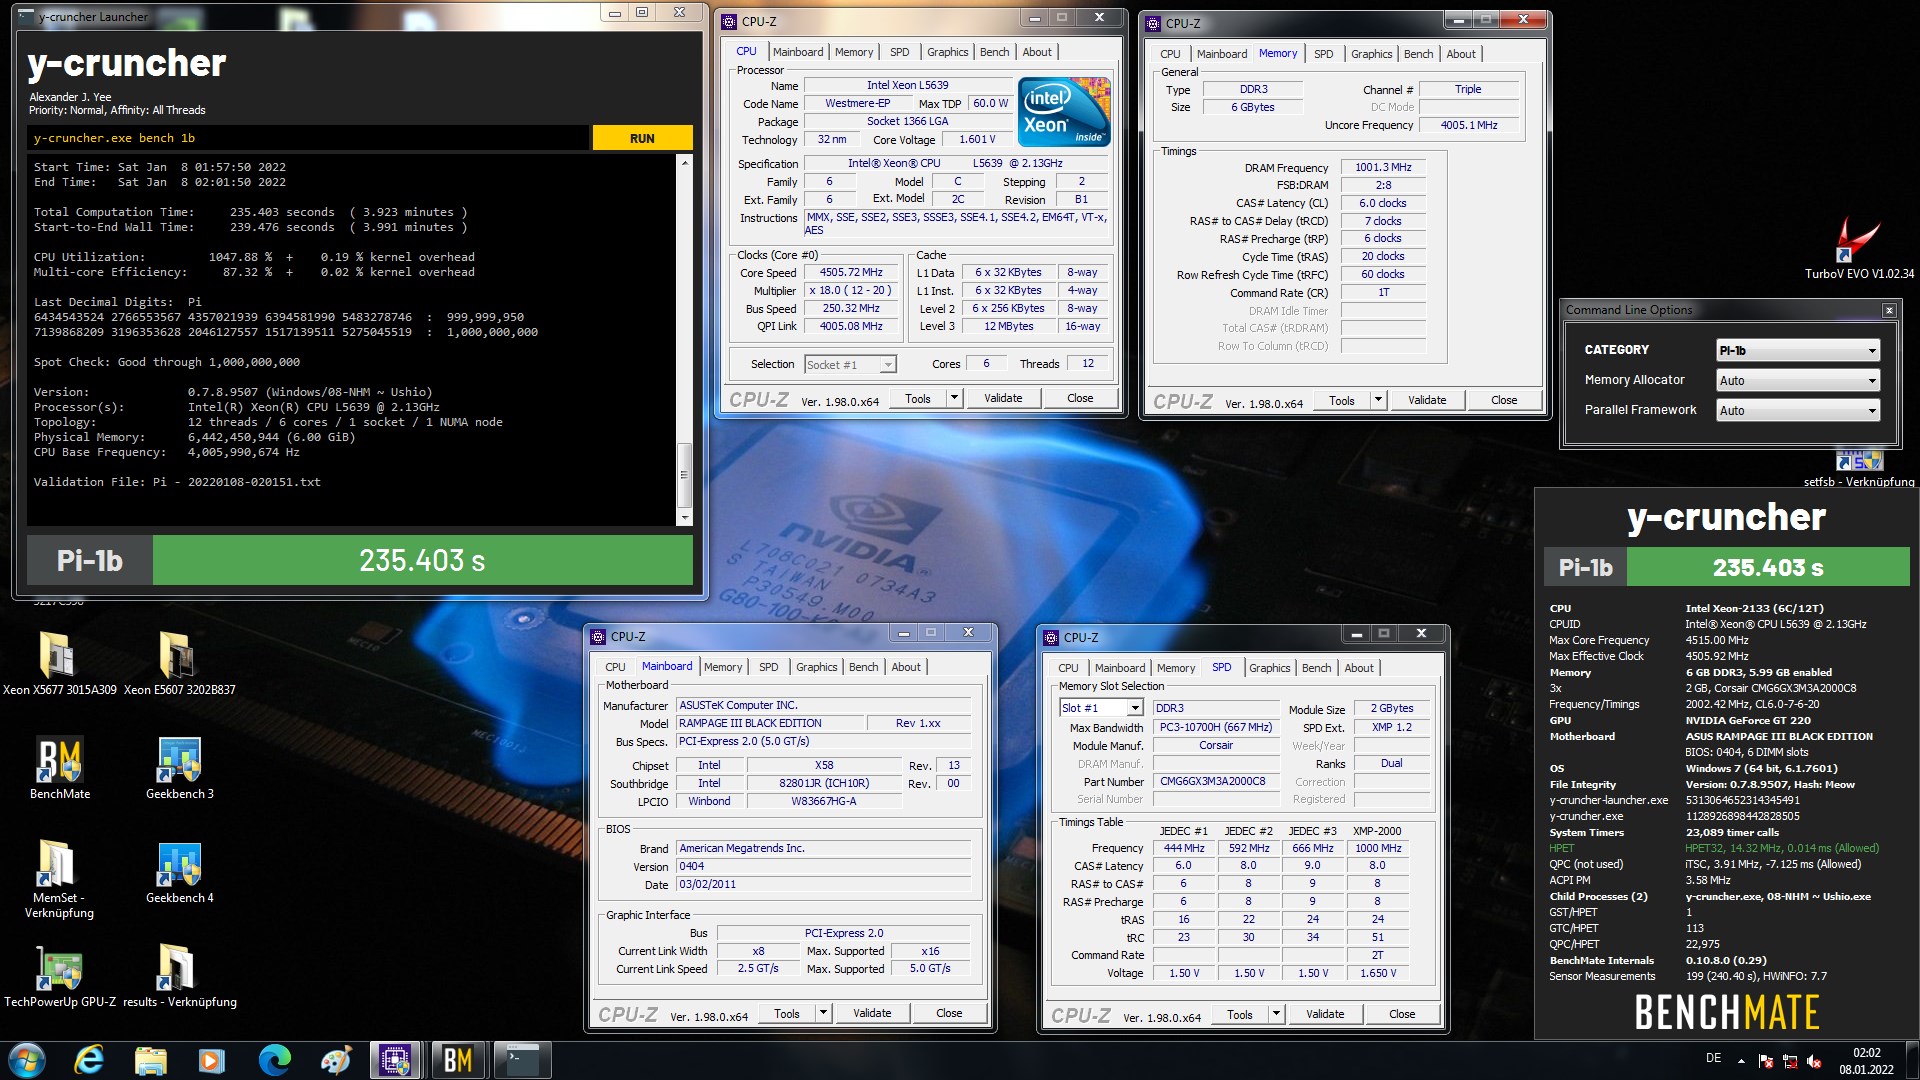Click Validation File Pi text line
Screen dimensions: 1920x1080
point(177,482)
